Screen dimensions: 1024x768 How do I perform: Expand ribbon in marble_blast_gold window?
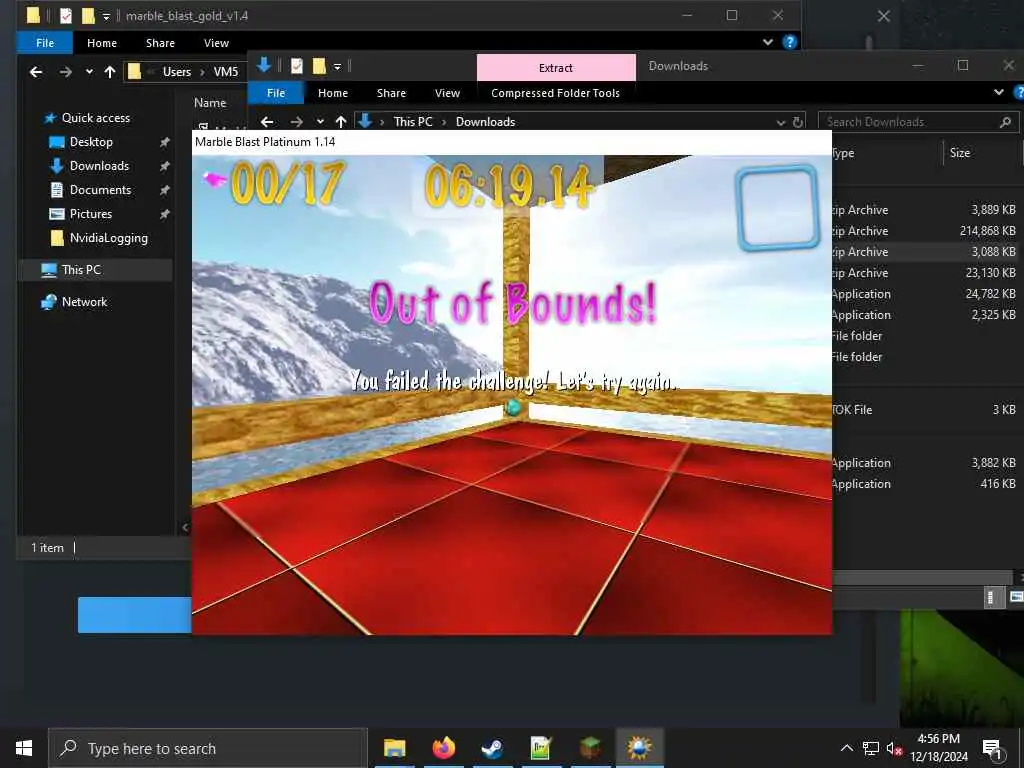pyautogui.click(x=768, y=42)
